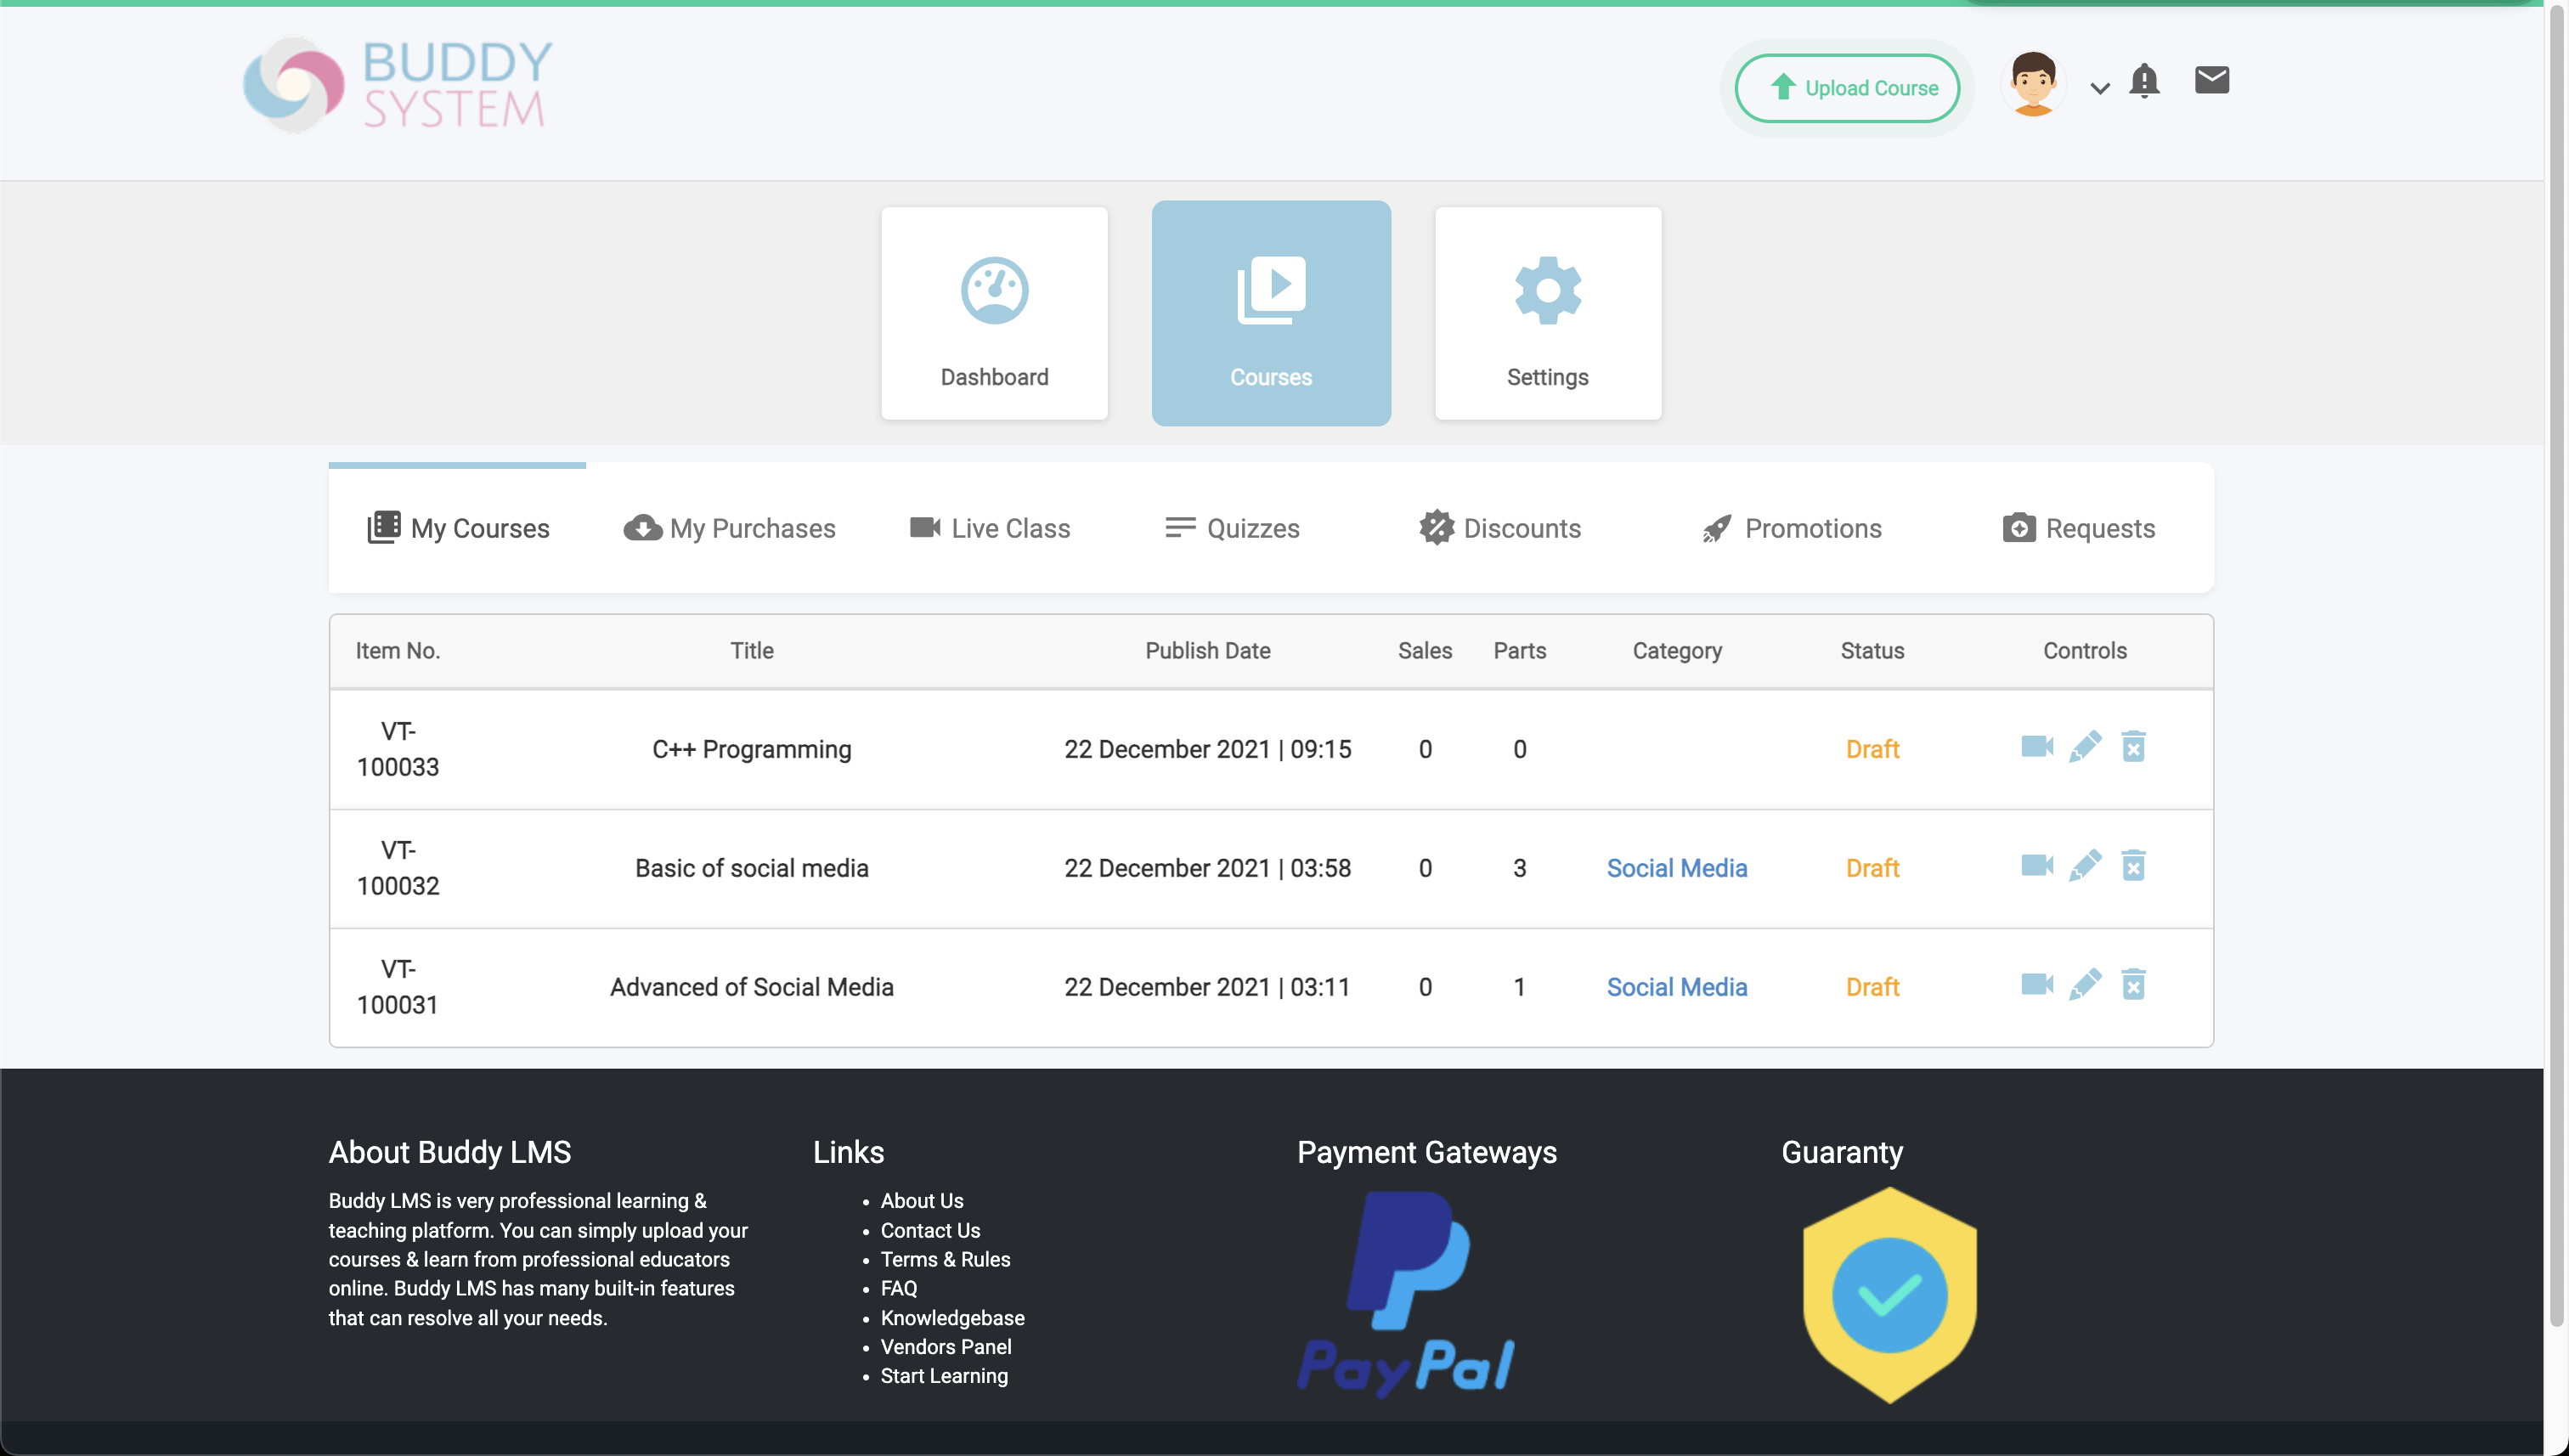Click the Knowledgebase footer link
The height and width of the screenshot is (1456, 2569).
point(952,1318)
